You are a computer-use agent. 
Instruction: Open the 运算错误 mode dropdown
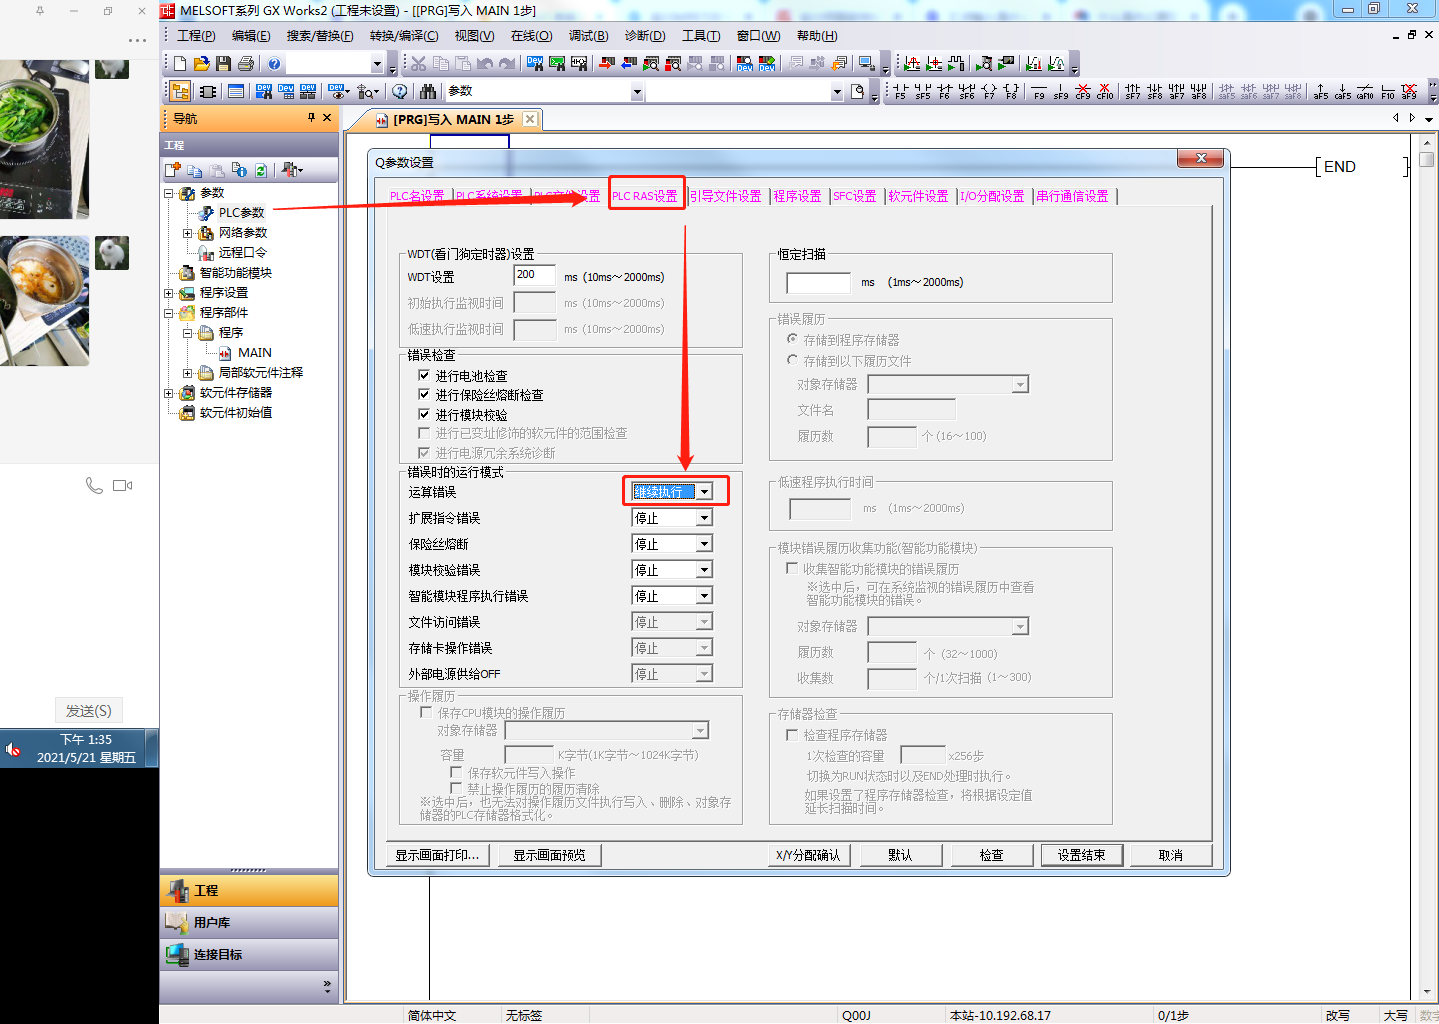click(x=705, y=491)
